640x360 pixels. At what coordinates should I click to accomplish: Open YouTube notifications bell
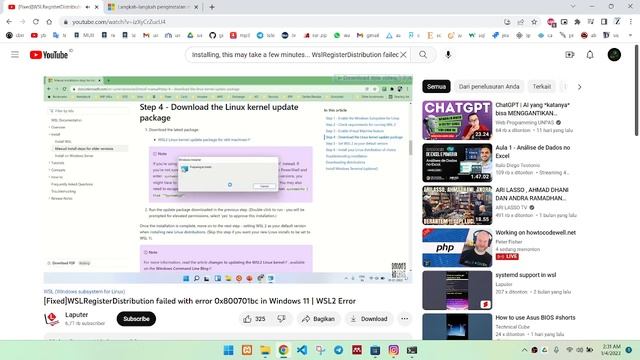[590, 54]
